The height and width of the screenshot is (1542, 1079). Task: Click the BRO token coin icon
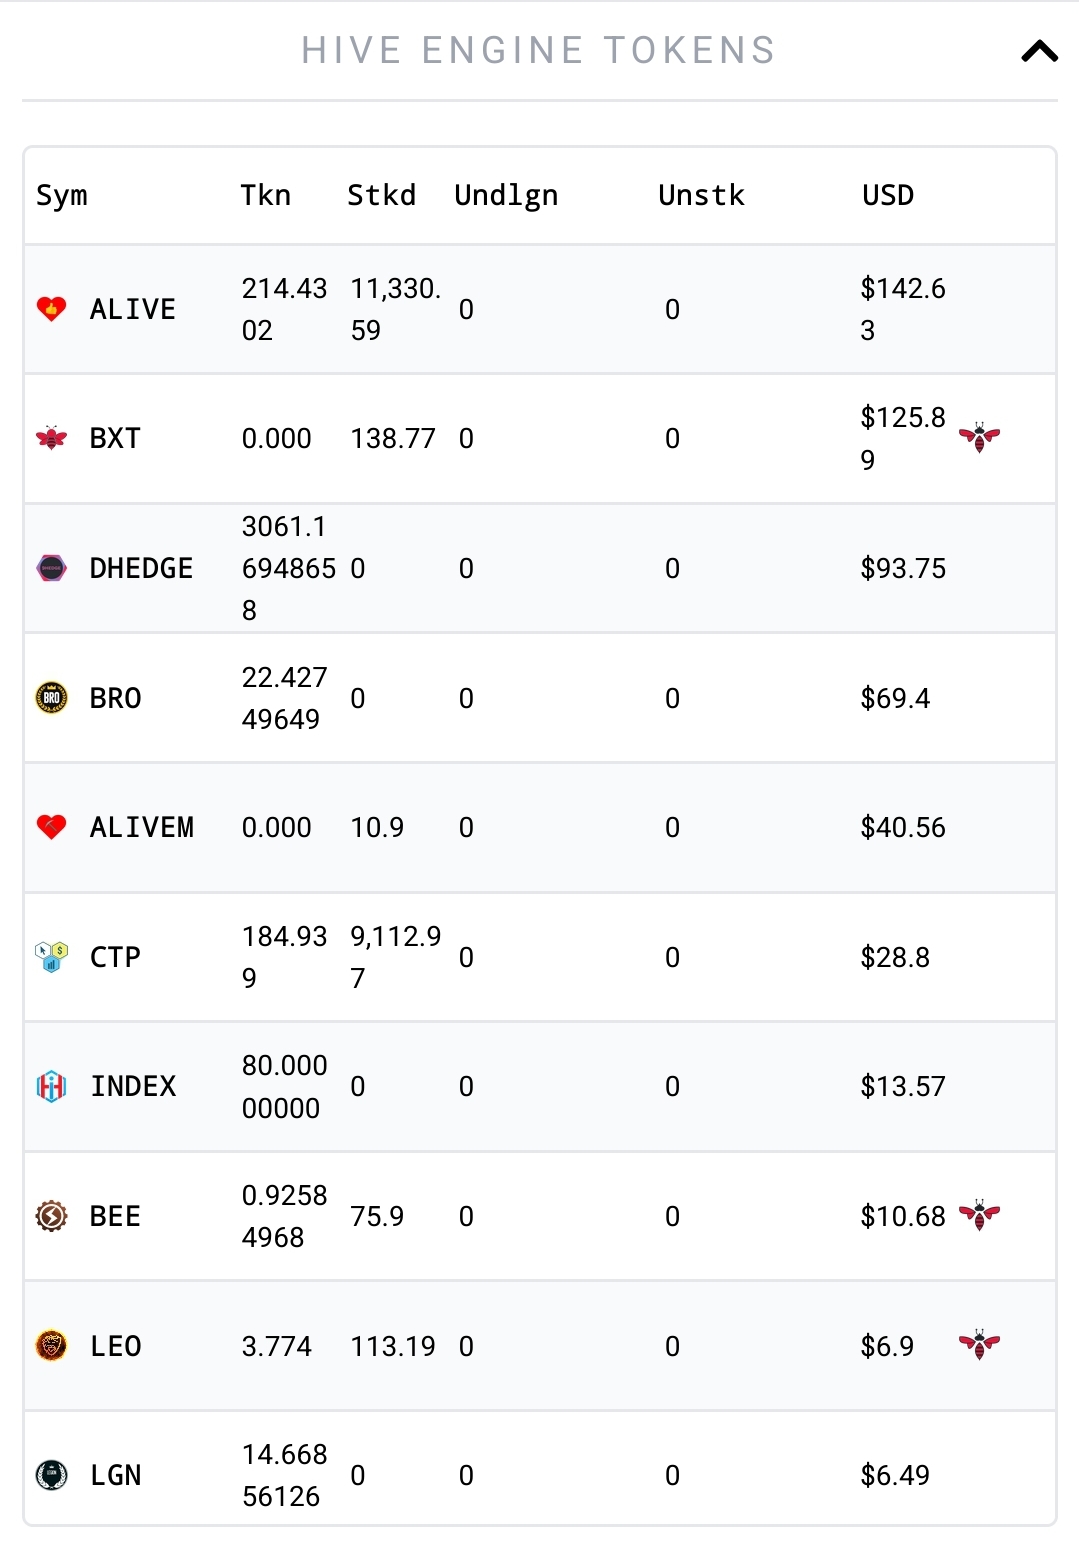(51, 697)
